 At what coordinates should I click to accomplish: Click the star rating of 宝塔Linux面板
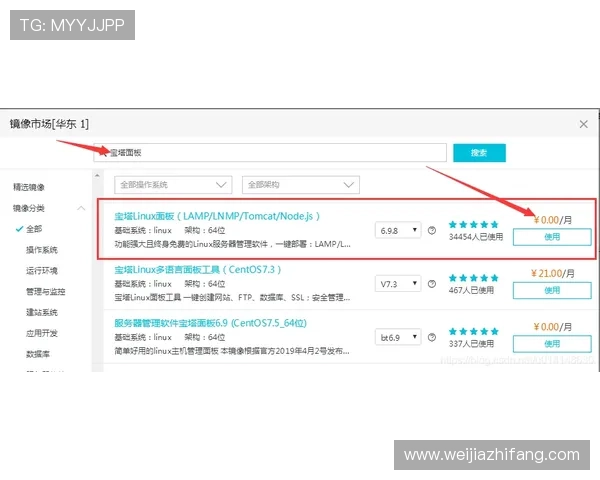tap(473, 224)
